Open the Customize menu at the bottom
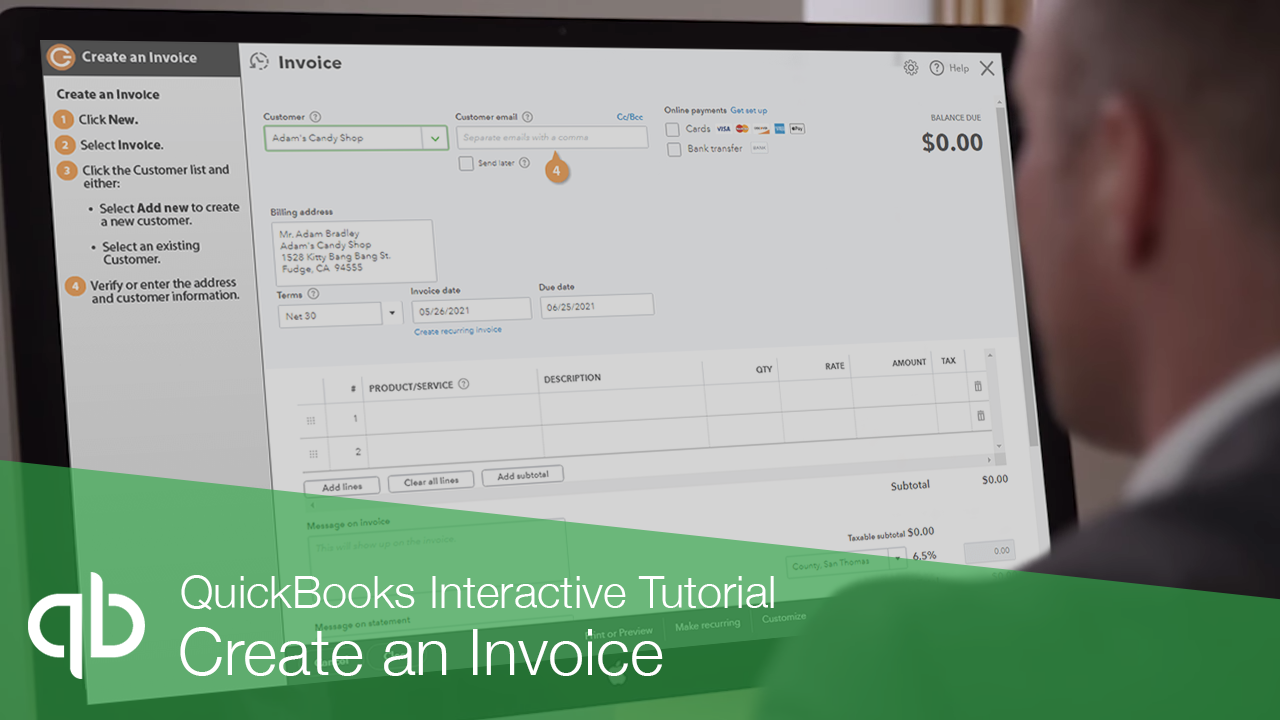Image resolution: width=1280 pixels, height=720 pixels. pyautogui.click(x=784, y=617)
